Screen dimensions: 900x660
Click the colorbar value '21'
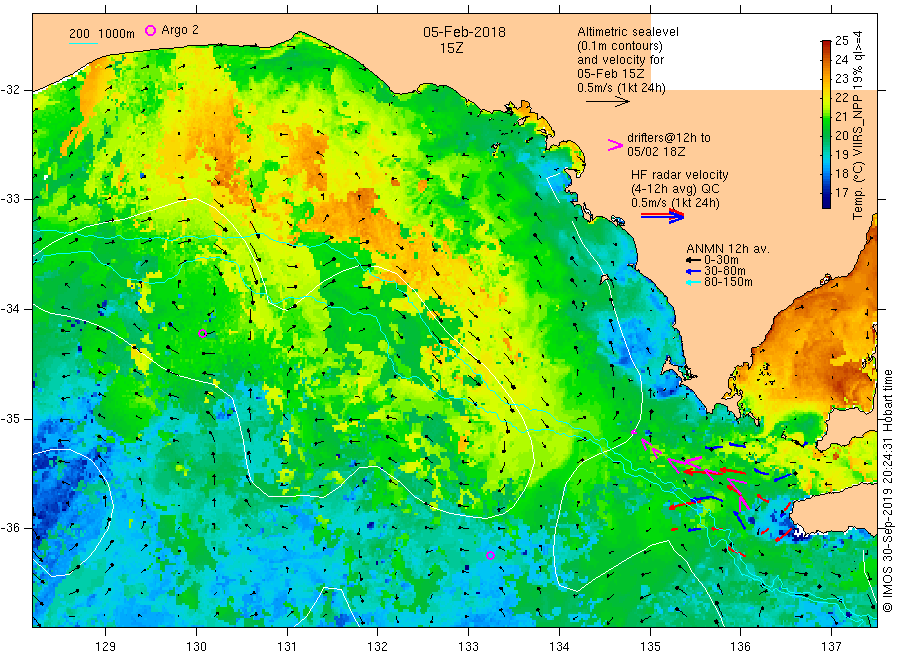[841, 117]
